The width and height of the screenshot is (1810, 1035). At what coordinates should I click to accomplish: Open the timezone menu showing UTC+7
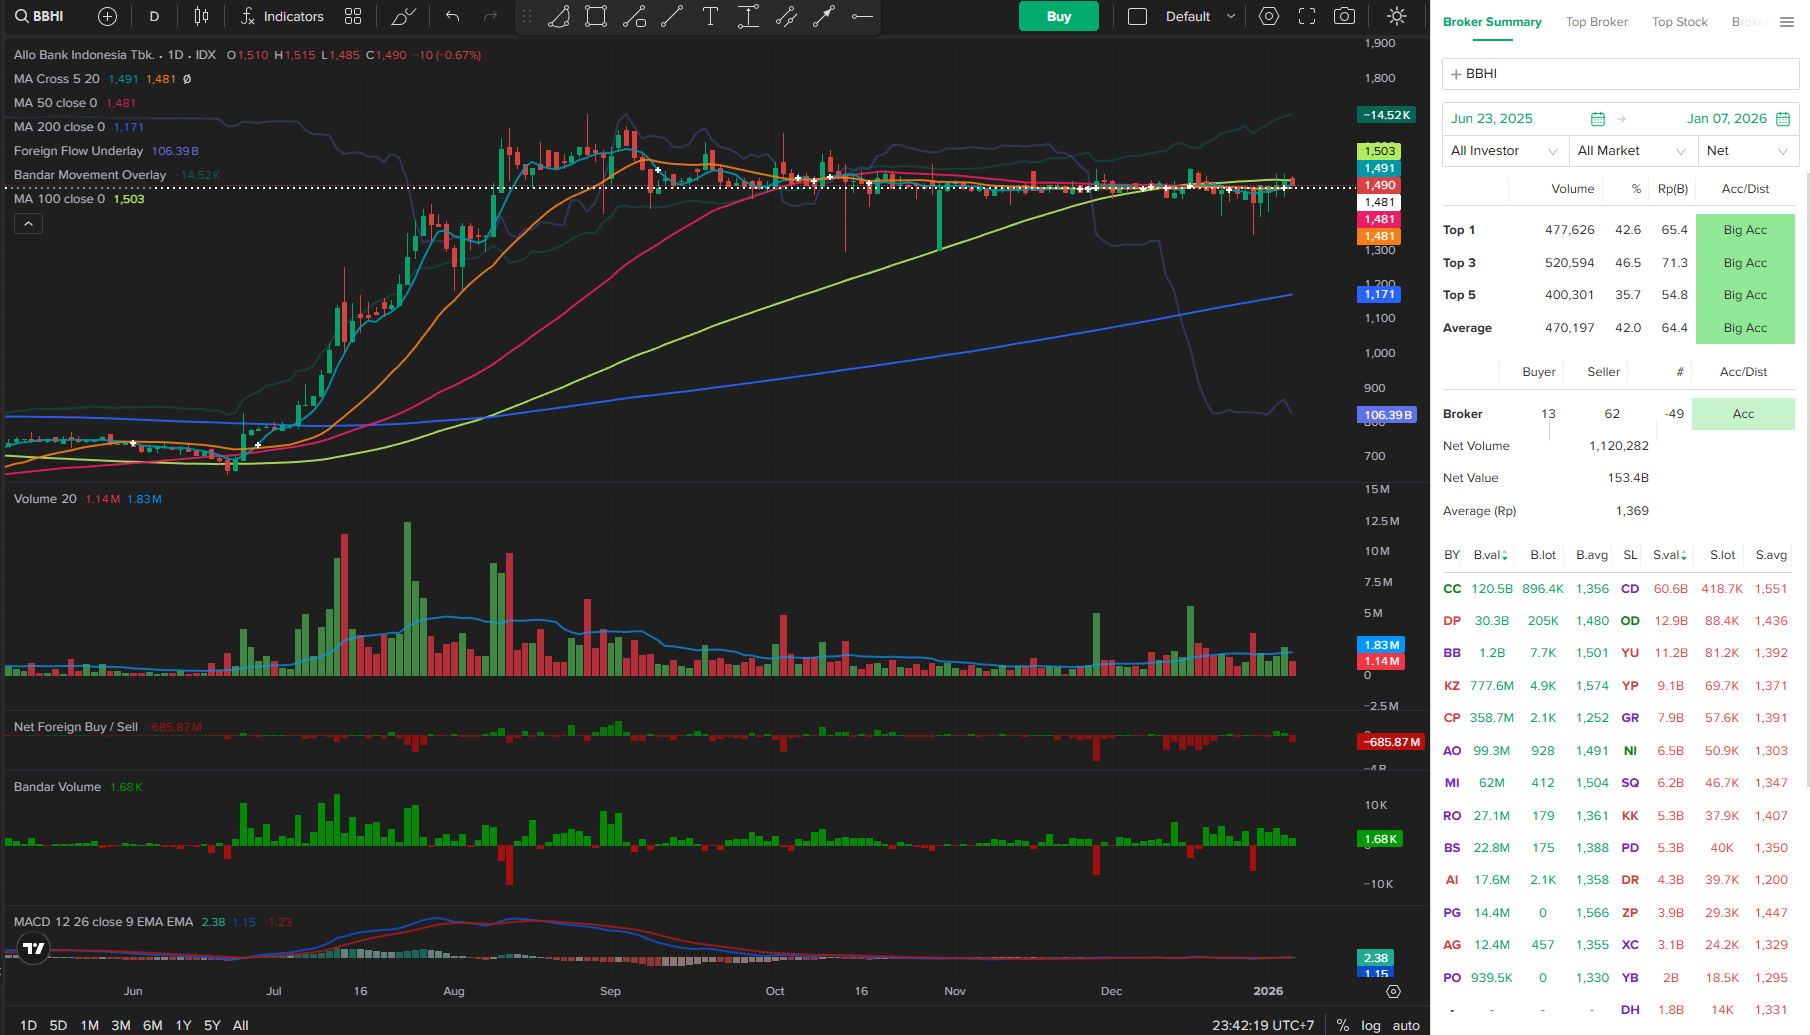1263,1025
